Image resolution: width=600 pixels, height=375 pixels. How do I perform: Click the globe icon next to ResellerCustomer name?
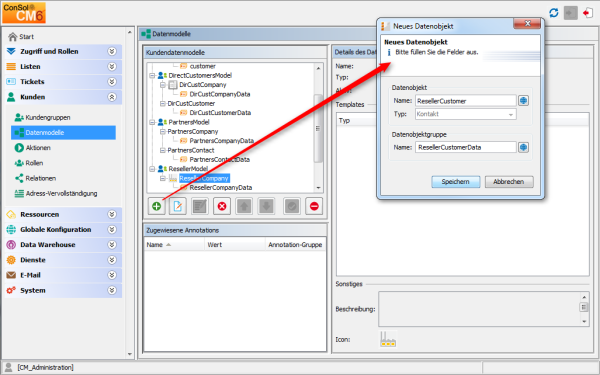[x=523, y=101]
